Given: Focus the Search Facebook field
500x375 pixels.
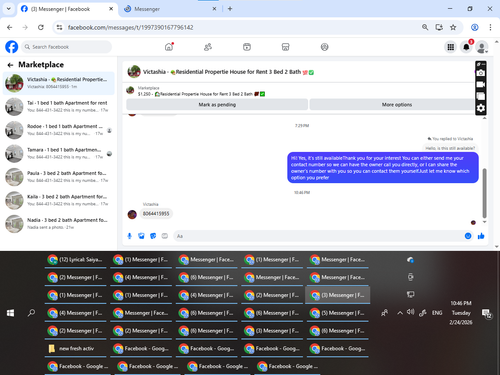Looking at the screenshot, I should click(x=67, y=47).
